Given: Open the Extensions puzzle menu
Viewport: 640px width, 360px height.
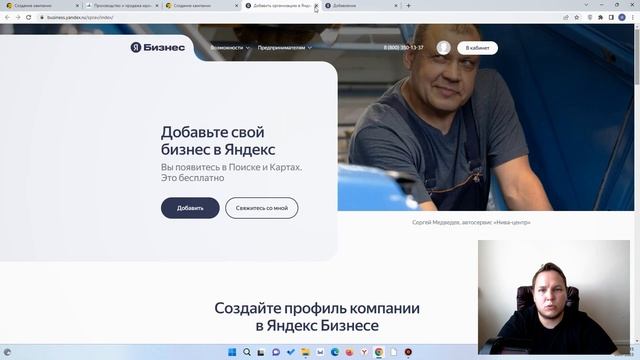Looking at the screenshot, I should [600, 18].
